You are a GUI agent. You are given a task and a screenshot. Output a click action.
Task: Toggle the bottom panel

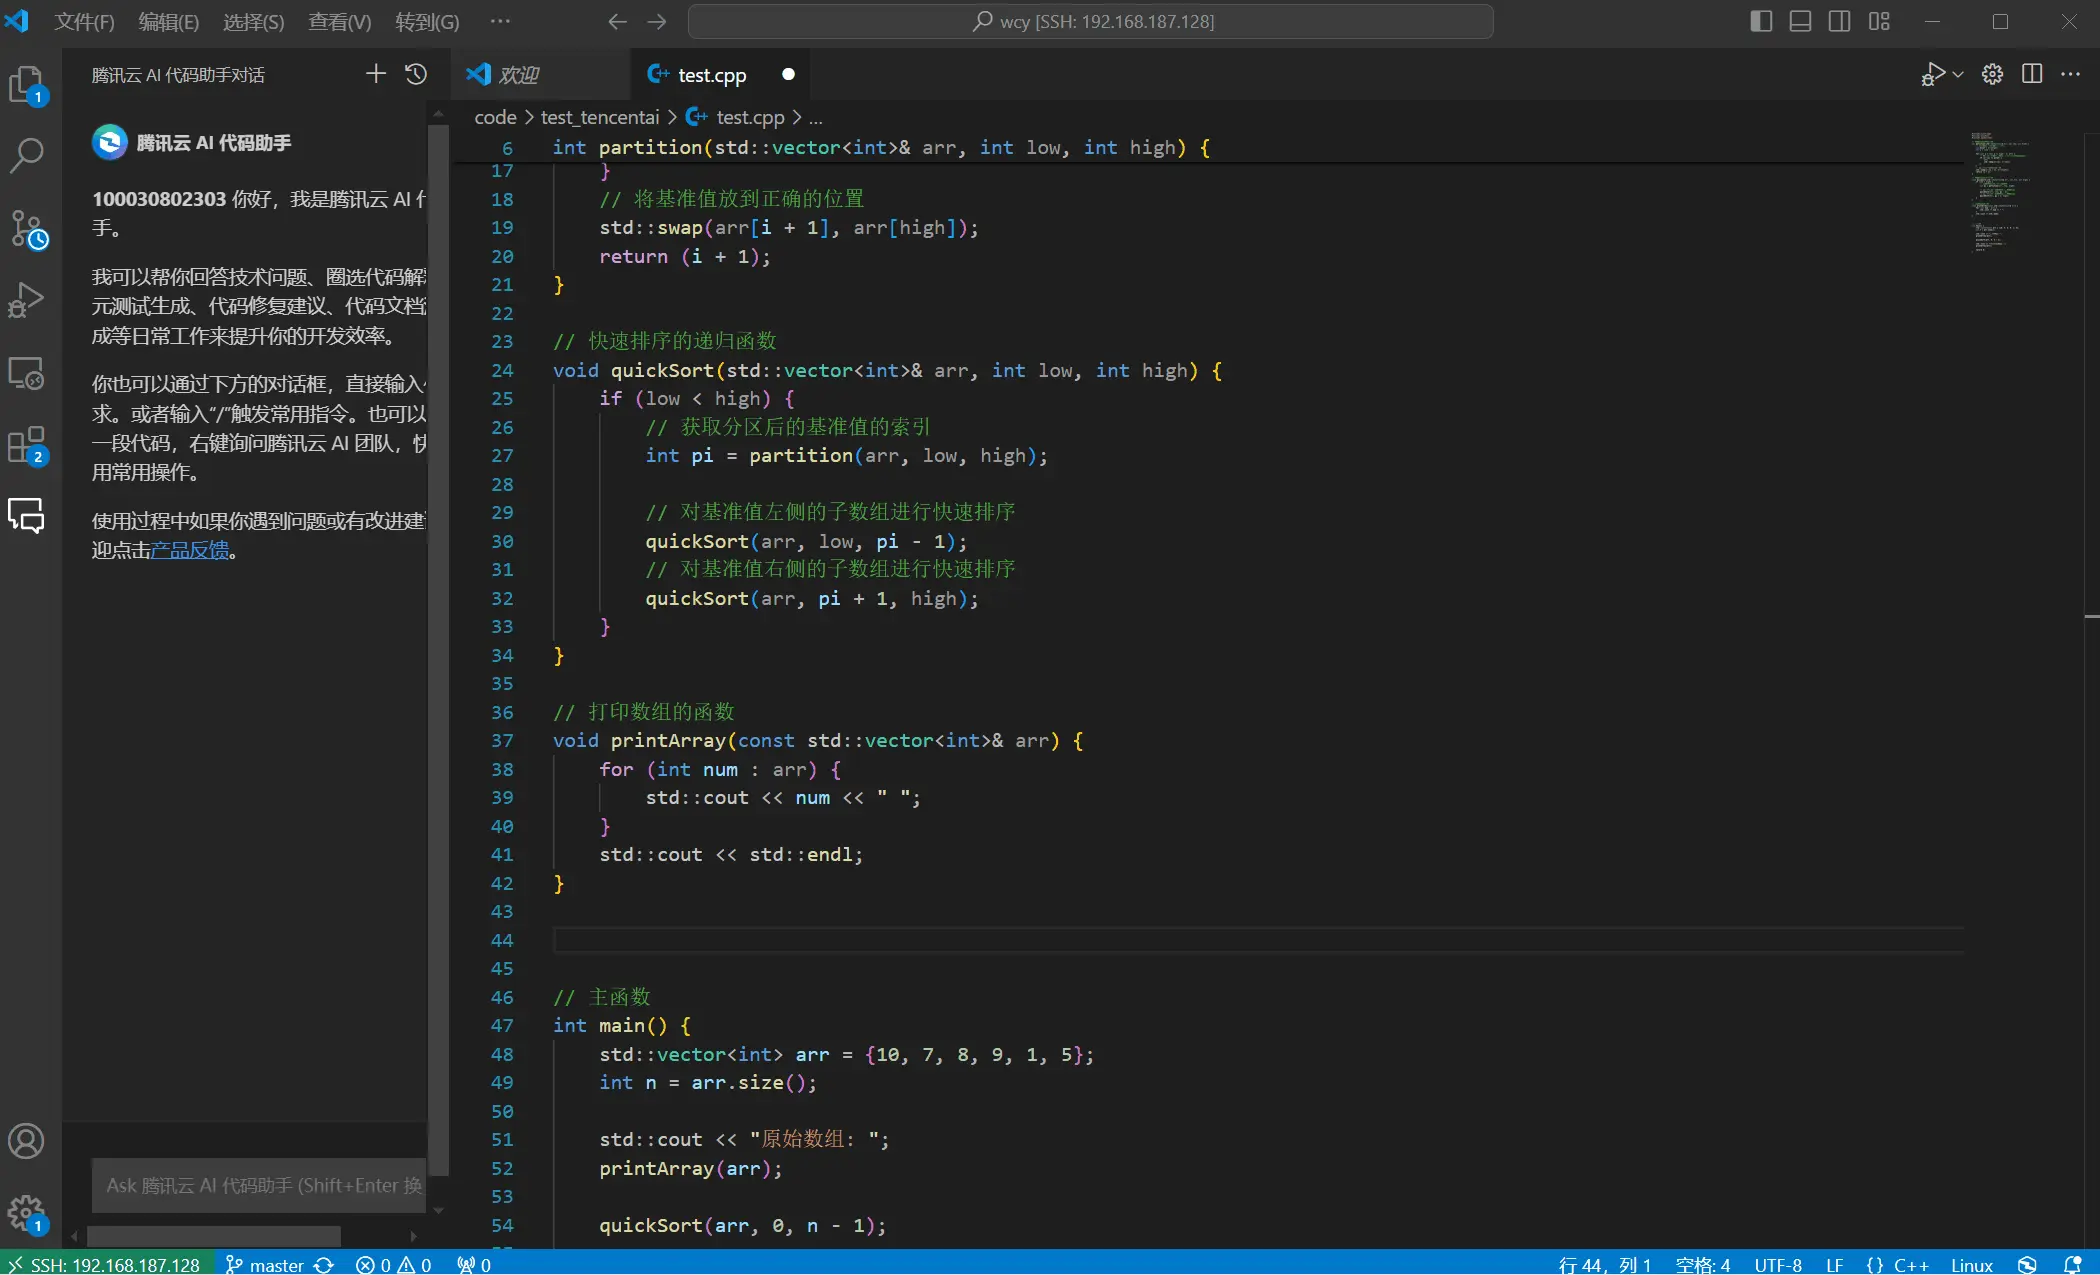1800,21
